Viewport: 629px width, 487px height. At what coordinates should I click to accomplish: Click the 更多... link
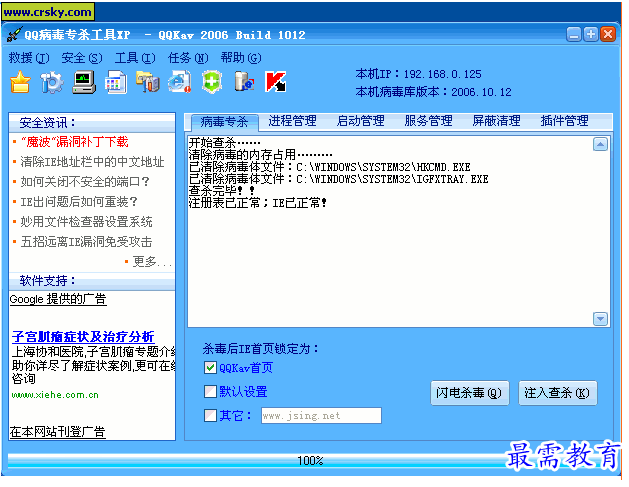(152, 262)
